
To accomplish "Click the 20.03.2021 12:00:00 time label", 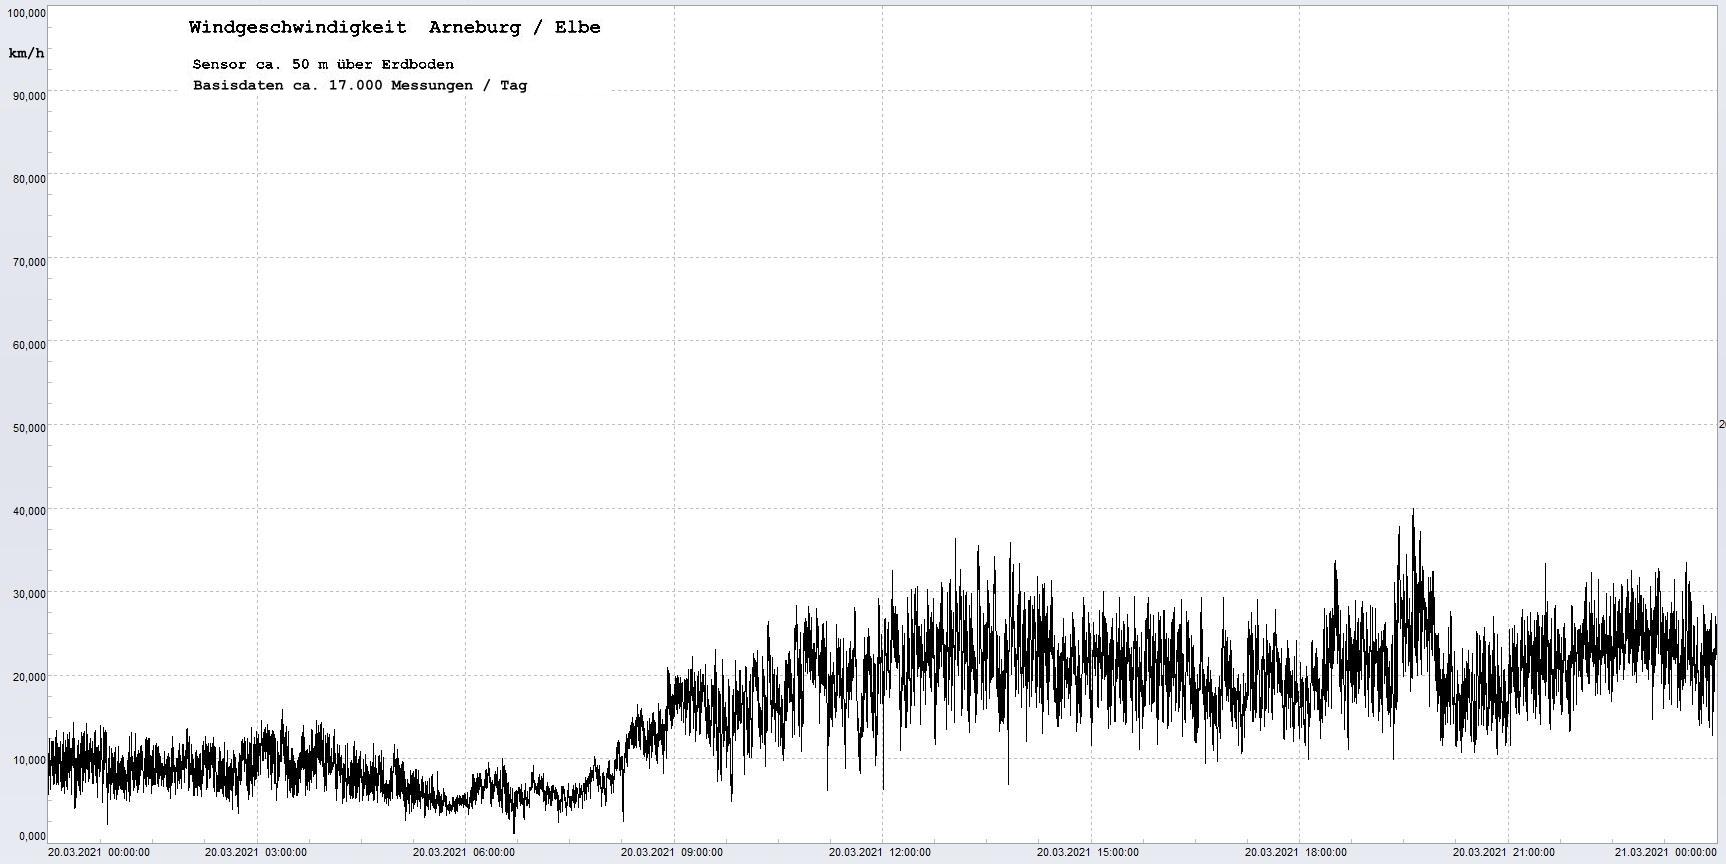I will (880, 853).
